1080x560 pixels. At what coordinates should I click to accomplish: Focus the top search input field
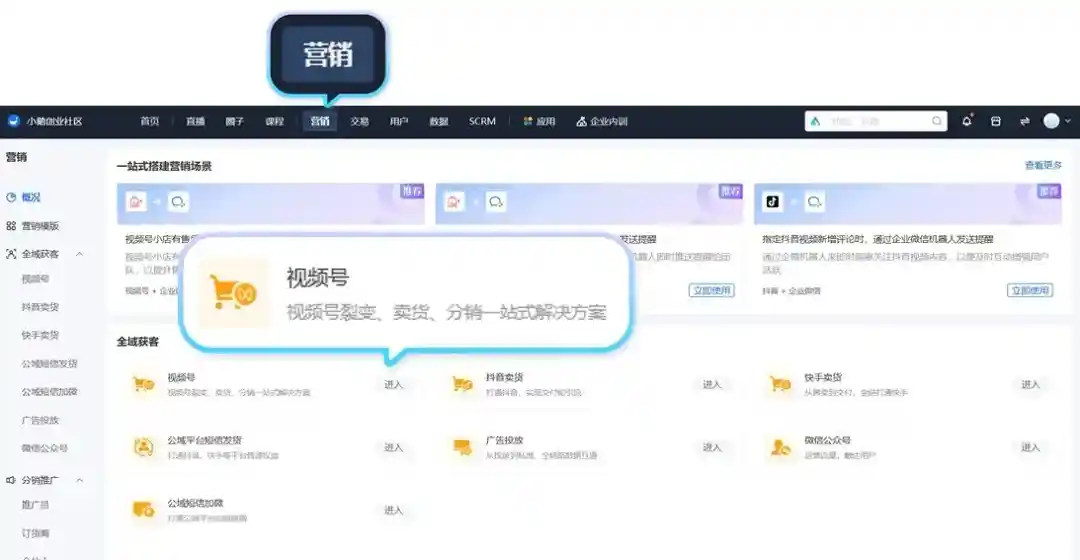coord(875,121)
